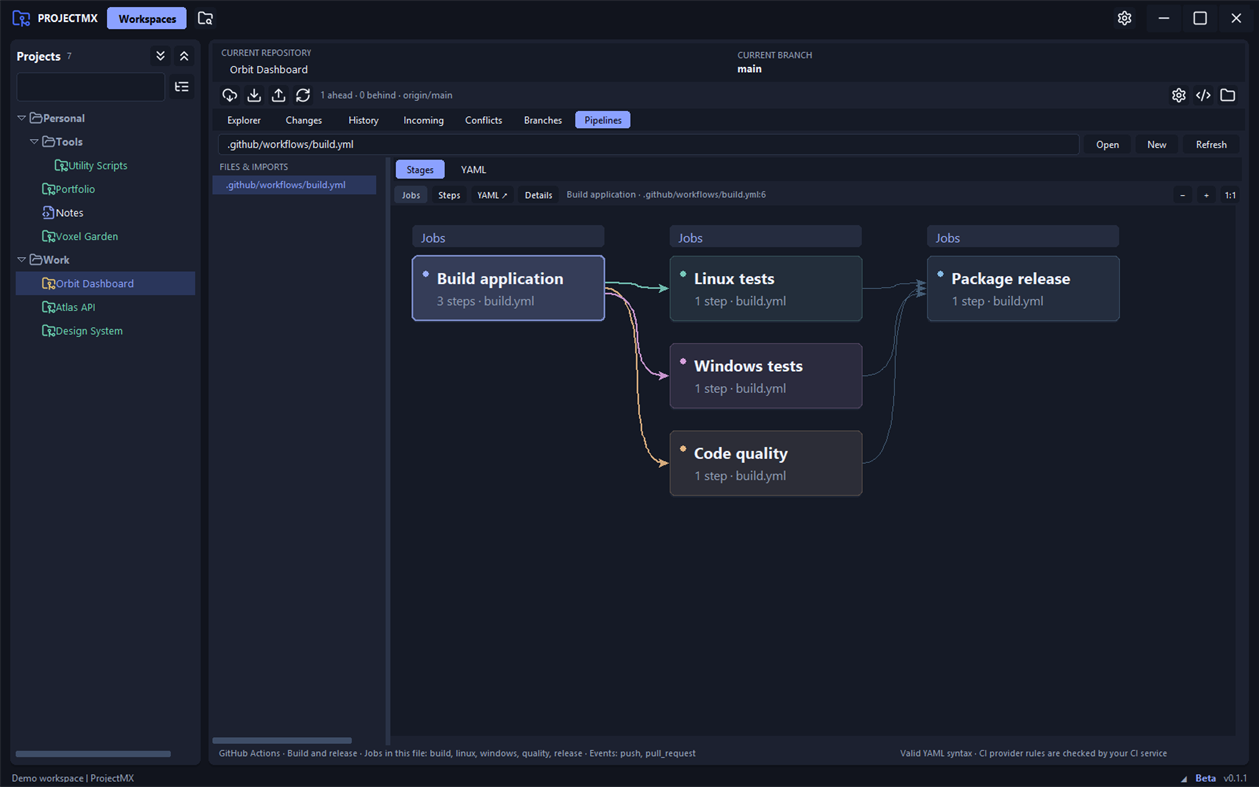Select the Package release job card
The width and height of the screenshot is (1259, 787).
1023,288
